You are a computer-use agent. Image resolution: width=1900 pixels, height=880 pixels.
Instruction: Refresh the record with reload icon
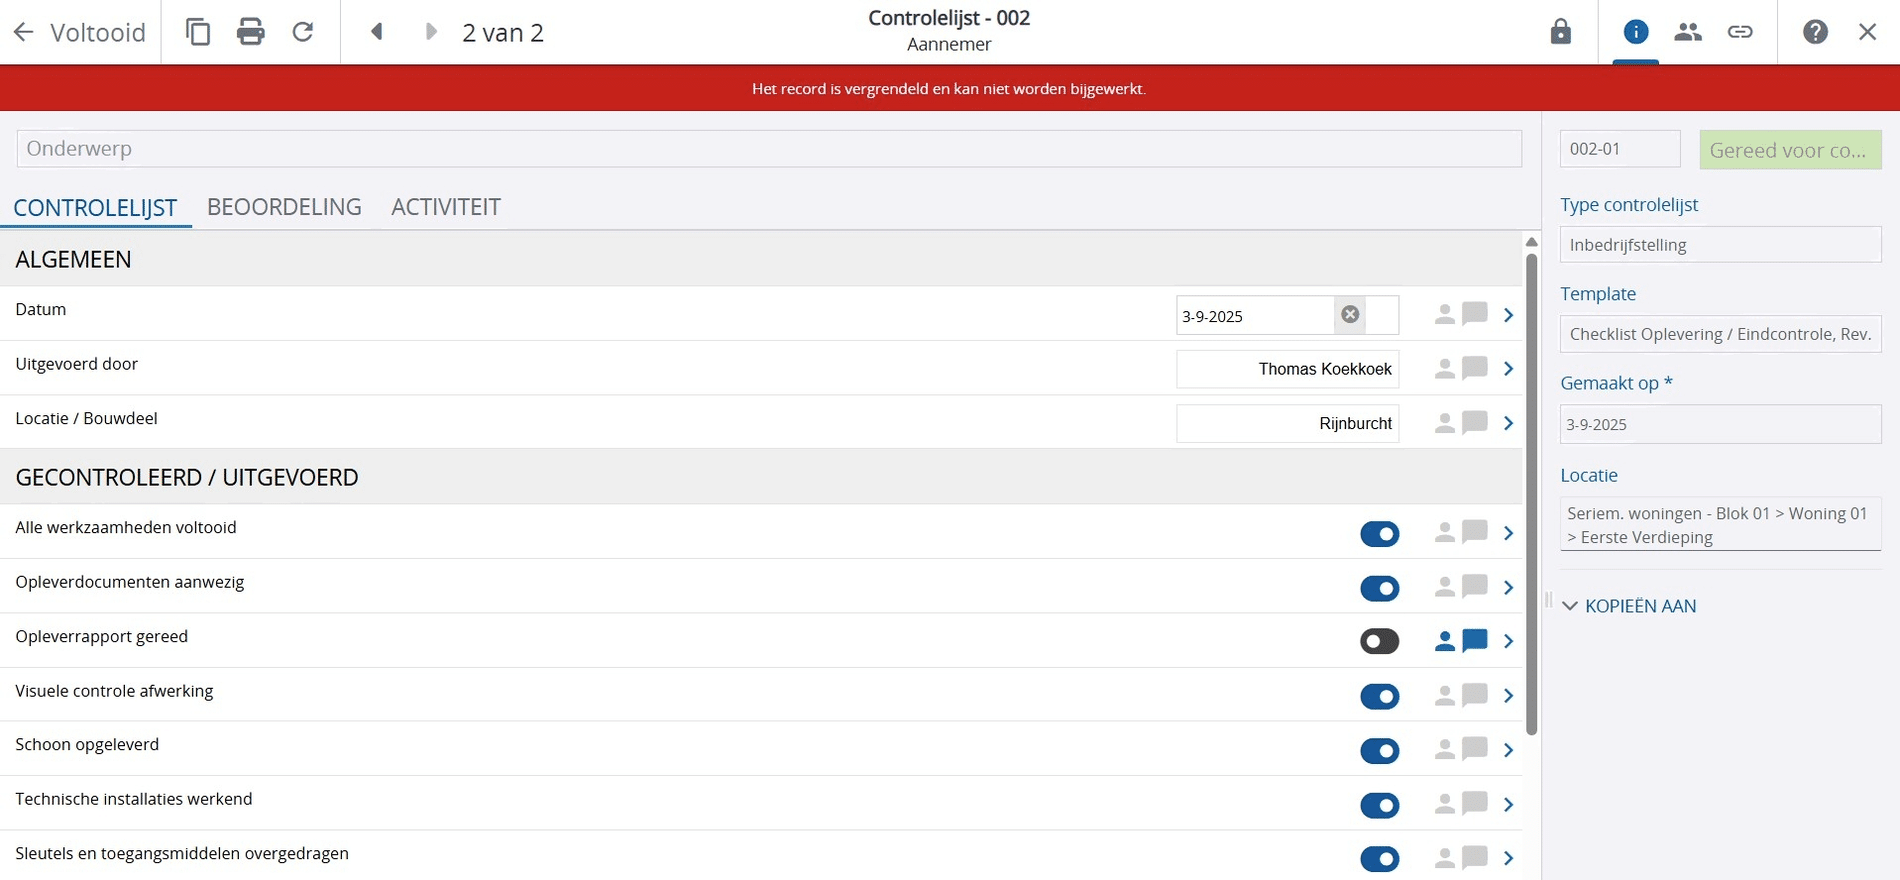303,32
